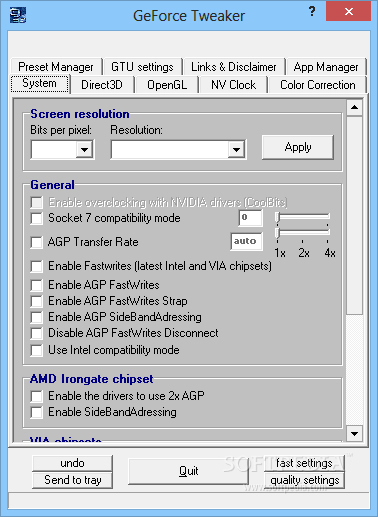Open the Links & Disclaimer tab
Image resolution: width=378 pixels, height=517 pixels.
[234, 67]
